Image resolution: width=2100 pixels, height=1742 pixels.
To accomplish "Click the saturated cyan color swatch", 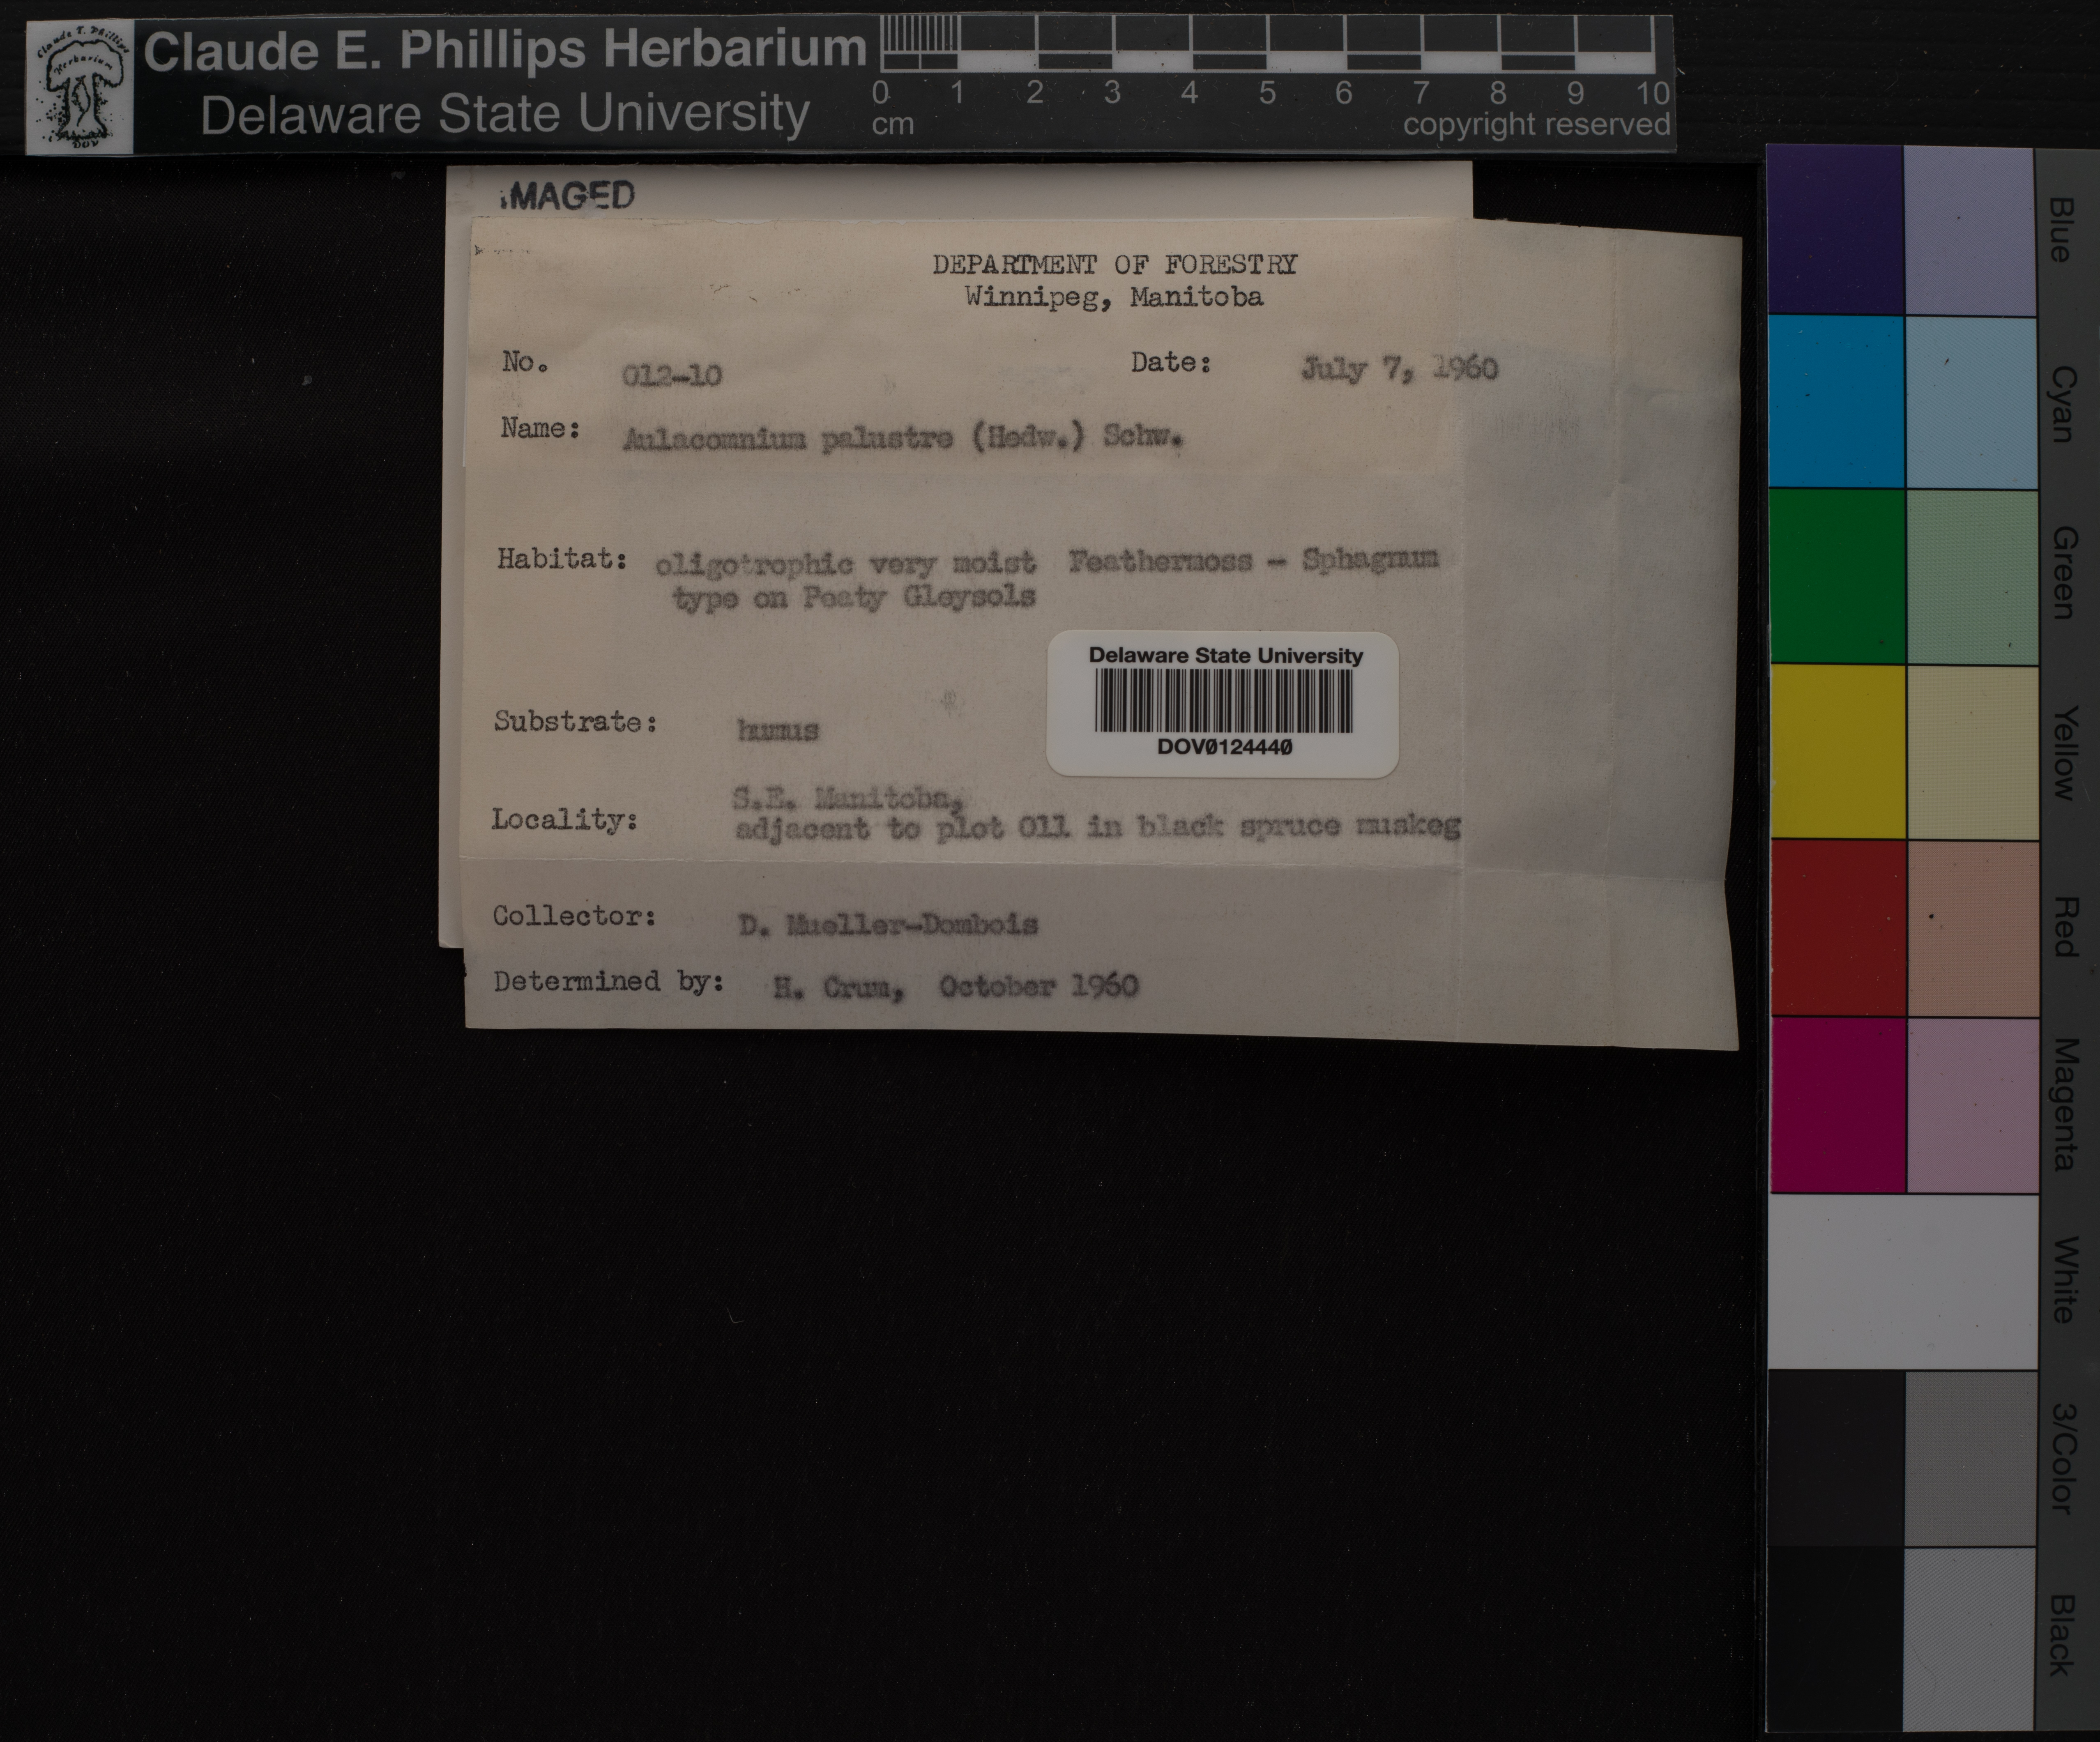I will pyautogui.click(x=1836, y=402).
